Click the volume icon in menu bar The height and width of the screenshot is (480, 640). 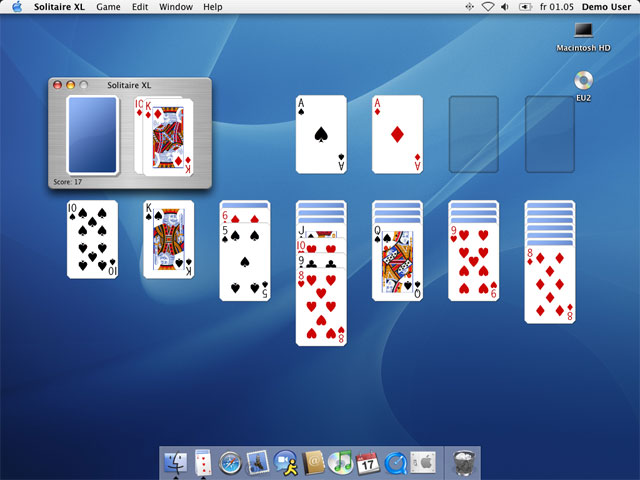(505, 7)
